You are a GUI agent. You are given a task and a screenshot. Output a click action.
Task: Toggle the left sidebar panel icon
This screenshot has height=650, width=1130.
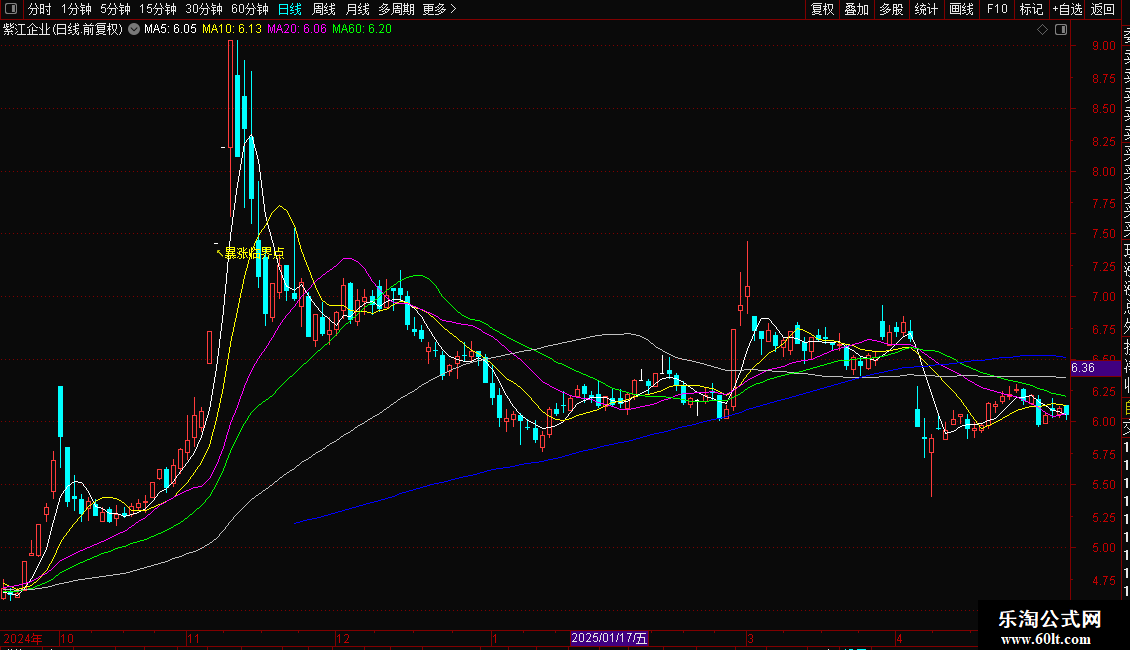click(x=11, y=9)
